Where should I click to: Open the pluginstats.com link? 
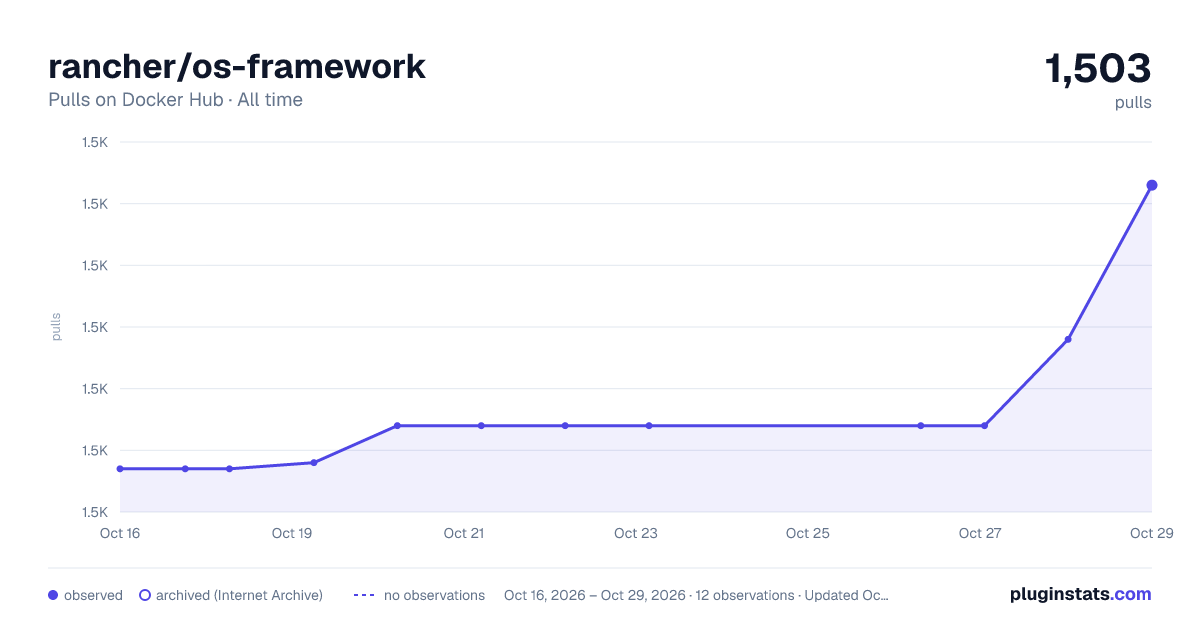point(1081,594)
